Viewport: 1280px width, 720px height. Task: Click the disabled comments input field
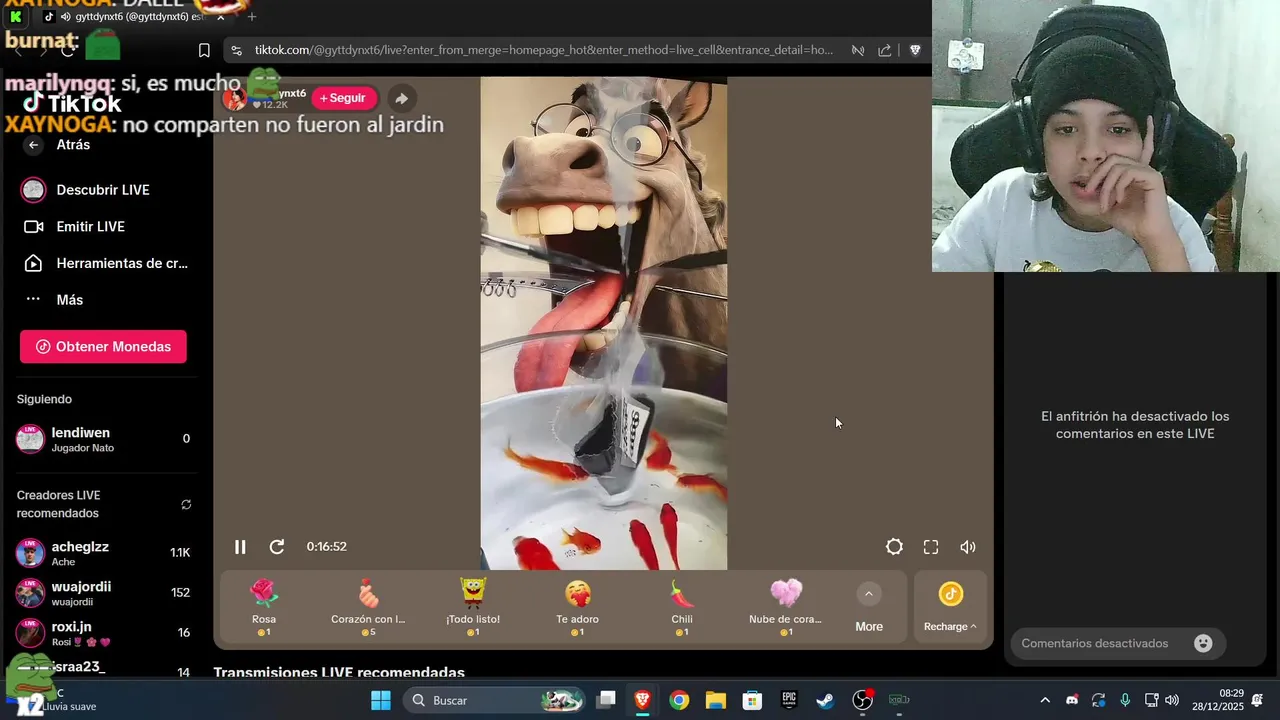tap(1118, 644)
